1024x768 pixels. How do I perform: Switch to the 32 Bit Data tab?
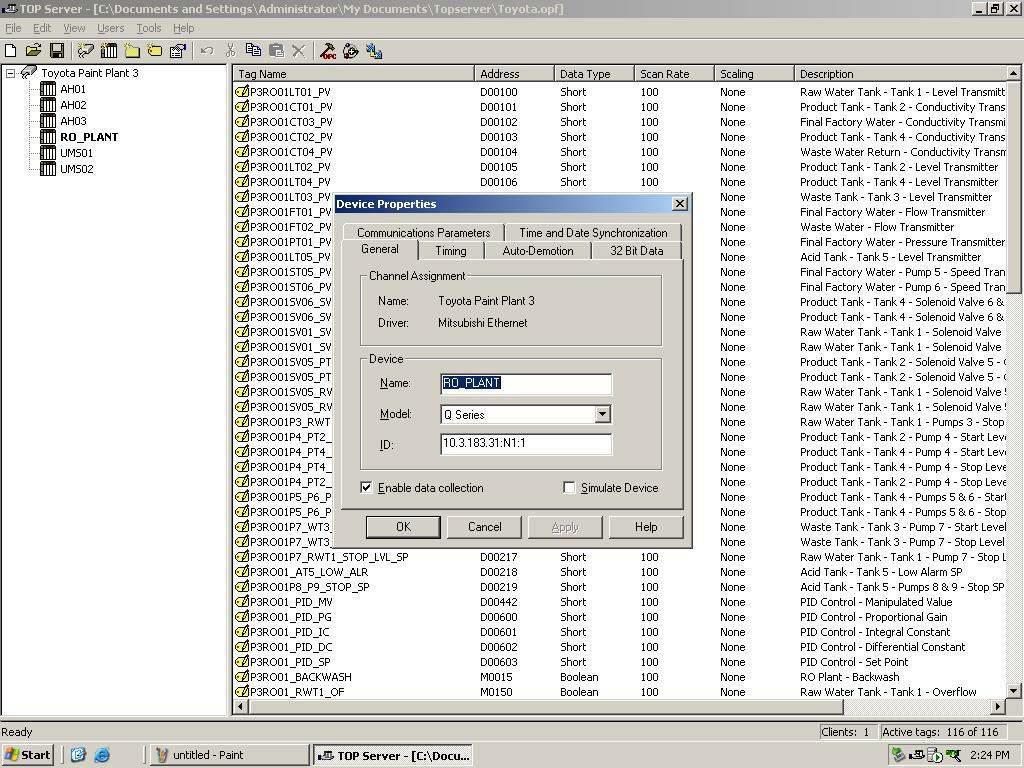point(637,251)
